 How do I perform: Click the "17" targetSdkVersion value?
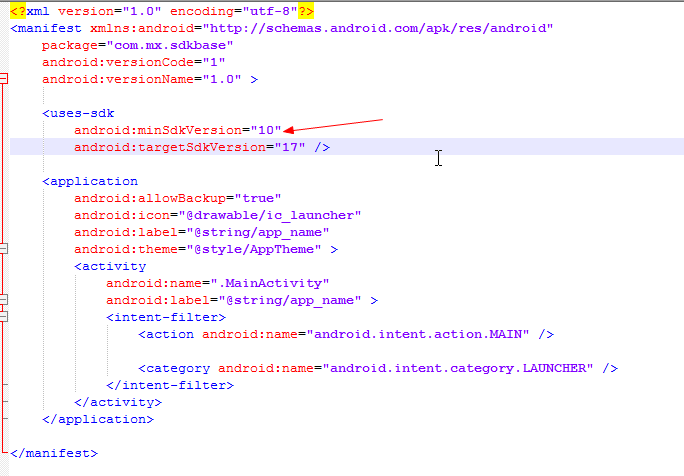[290, 147]
